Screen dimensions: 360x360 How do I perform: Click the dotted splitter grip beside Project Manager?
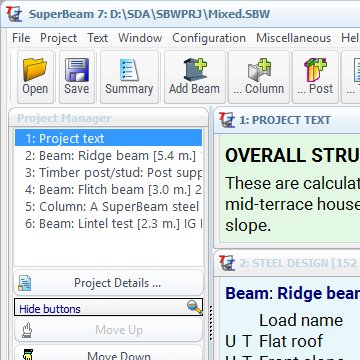(211, 322)
